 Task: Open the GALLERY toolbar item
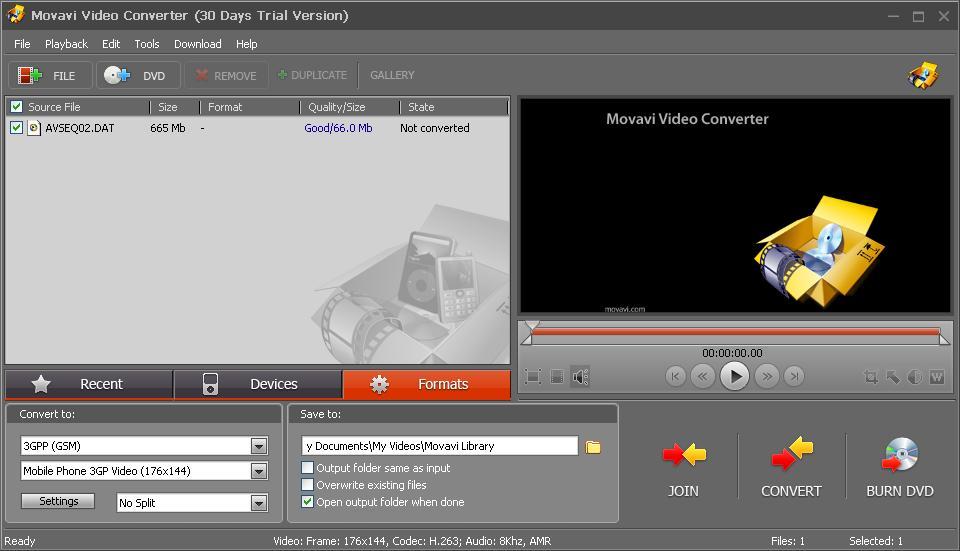tap(392, 75)
